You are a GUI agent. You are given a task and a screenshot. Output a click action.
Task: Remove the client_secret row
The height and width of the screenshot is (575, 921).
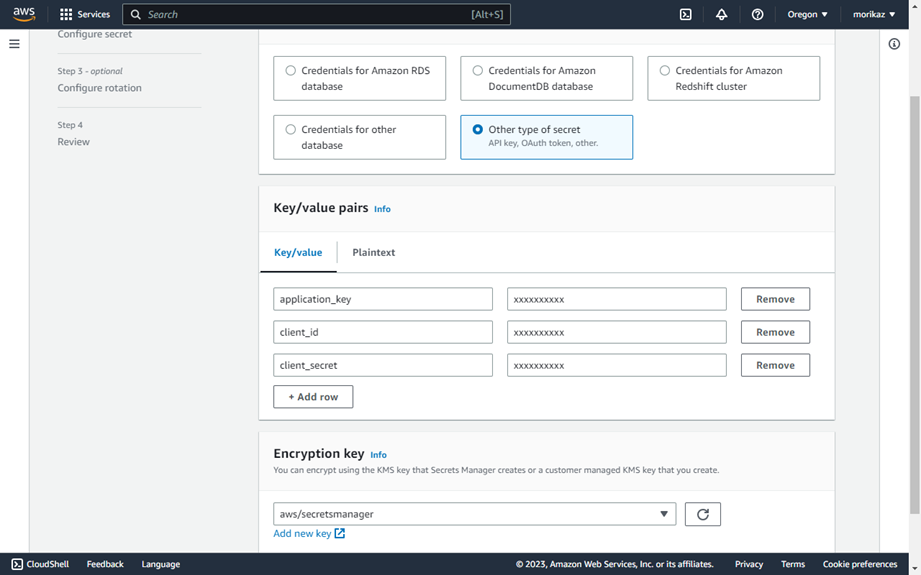pyautogui.click(x=775, y=365)
